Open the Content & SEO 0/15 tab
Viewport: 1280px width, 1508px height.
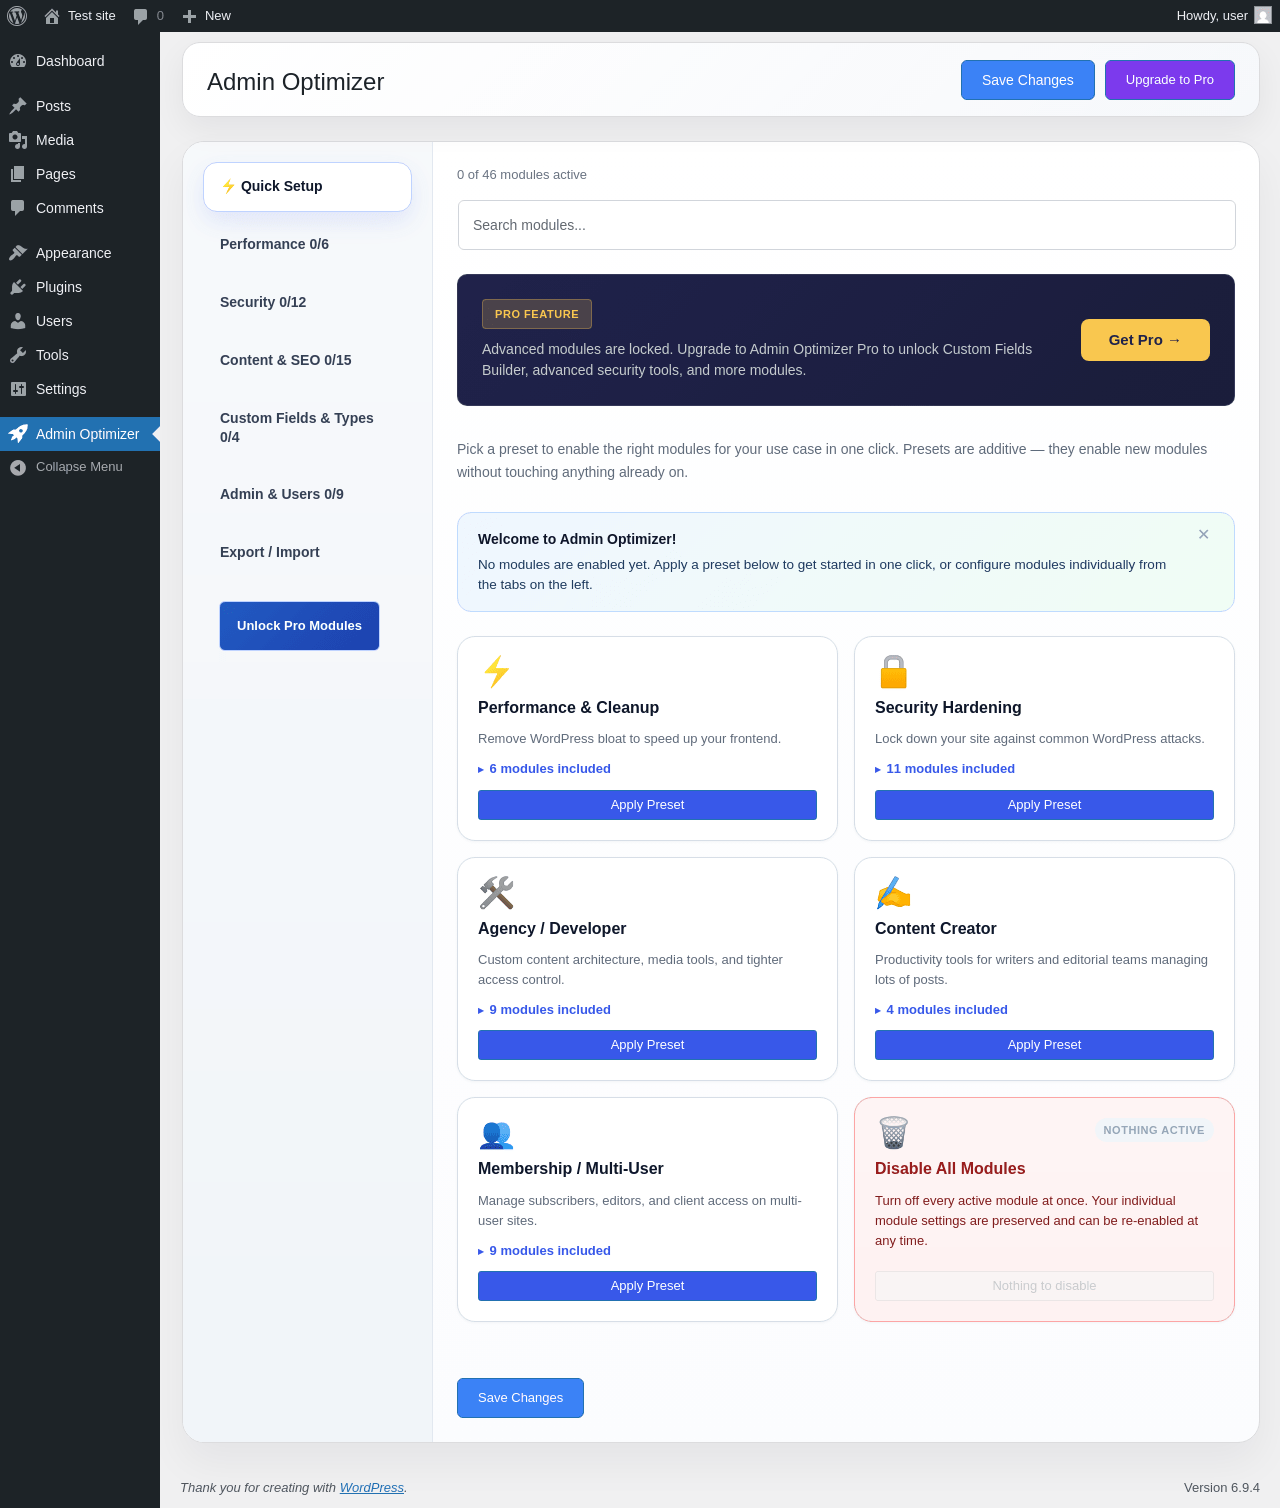point(307,360)
